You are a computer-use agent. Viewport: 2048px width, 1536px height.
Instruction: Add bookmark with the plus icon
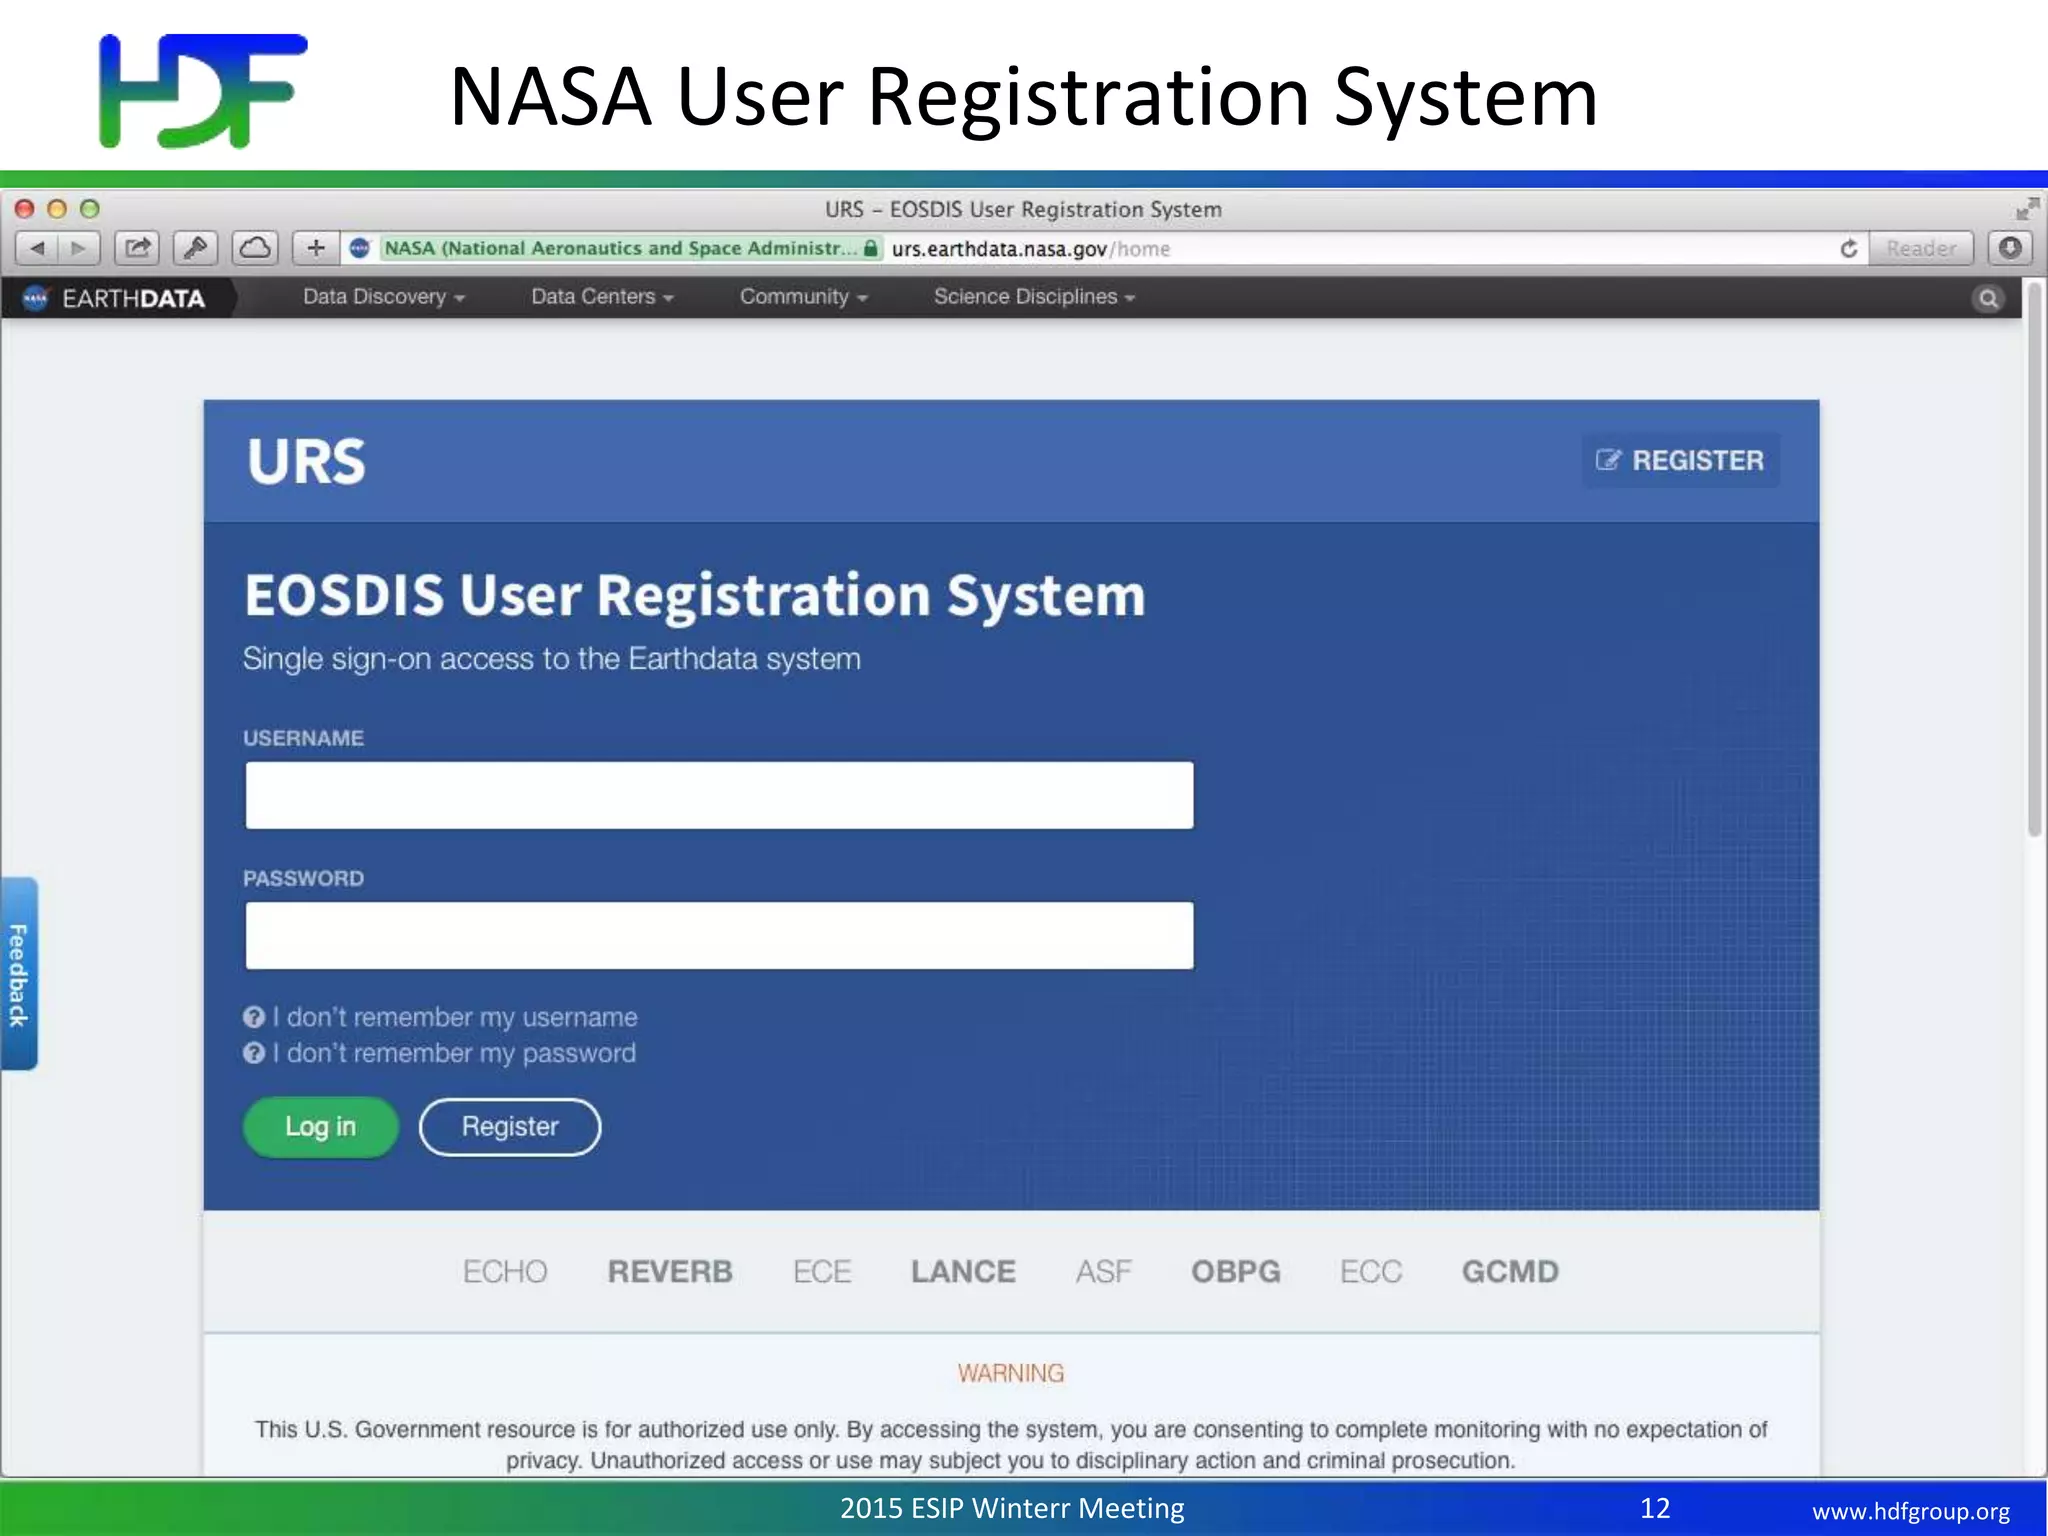pyautogui.click(x=316, y=248)
